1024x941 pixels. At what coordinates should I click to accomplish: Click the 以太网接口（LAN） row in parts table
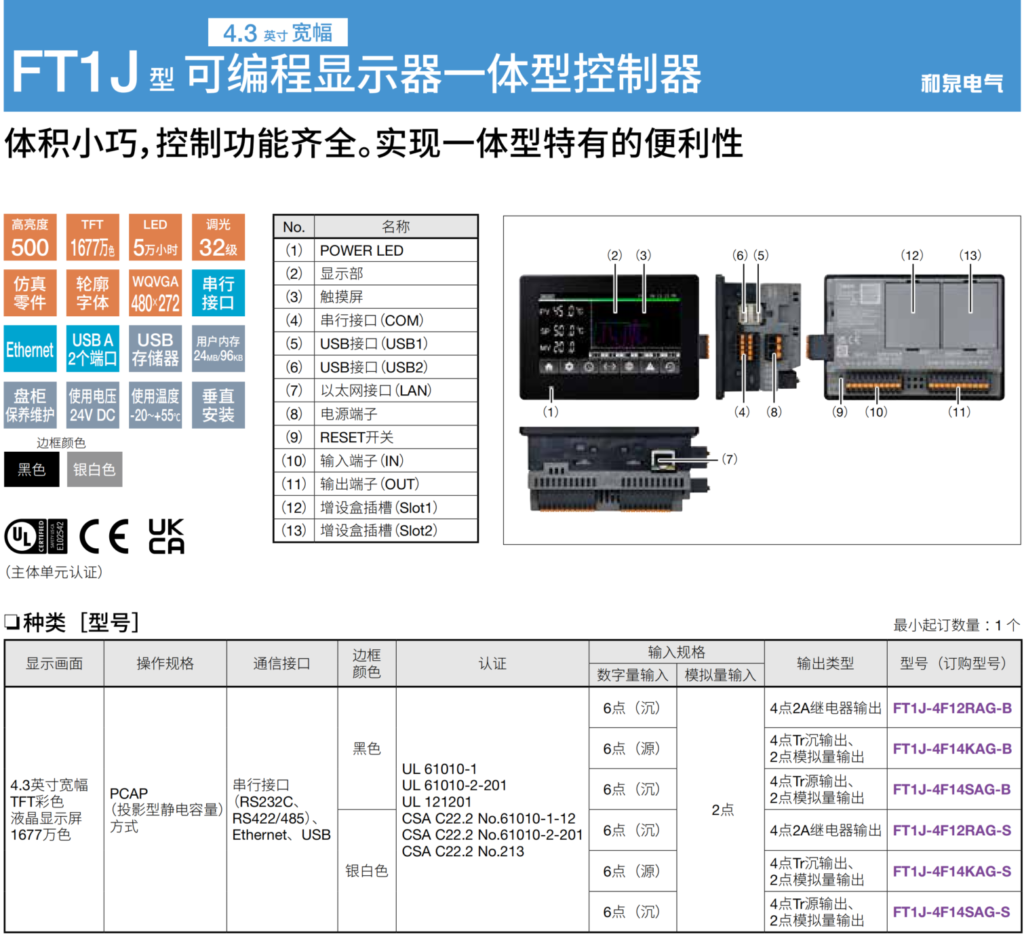click(376, 390)
